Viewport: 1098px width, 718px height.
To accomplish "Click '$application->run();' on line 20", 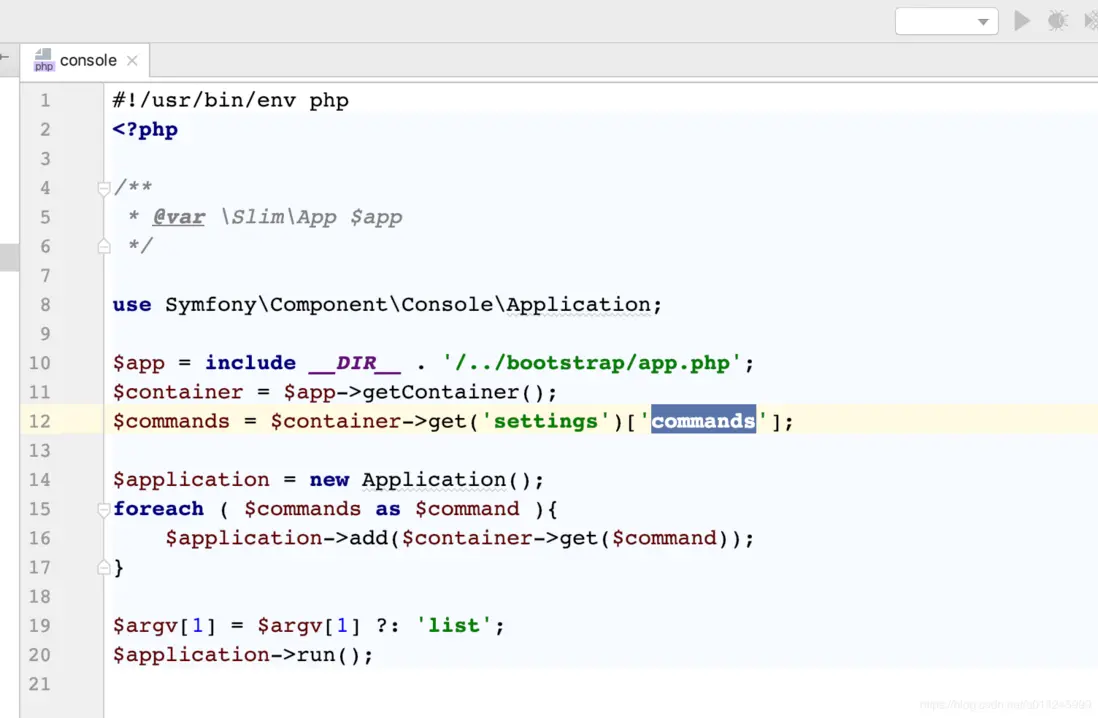I will coord(243,655).
